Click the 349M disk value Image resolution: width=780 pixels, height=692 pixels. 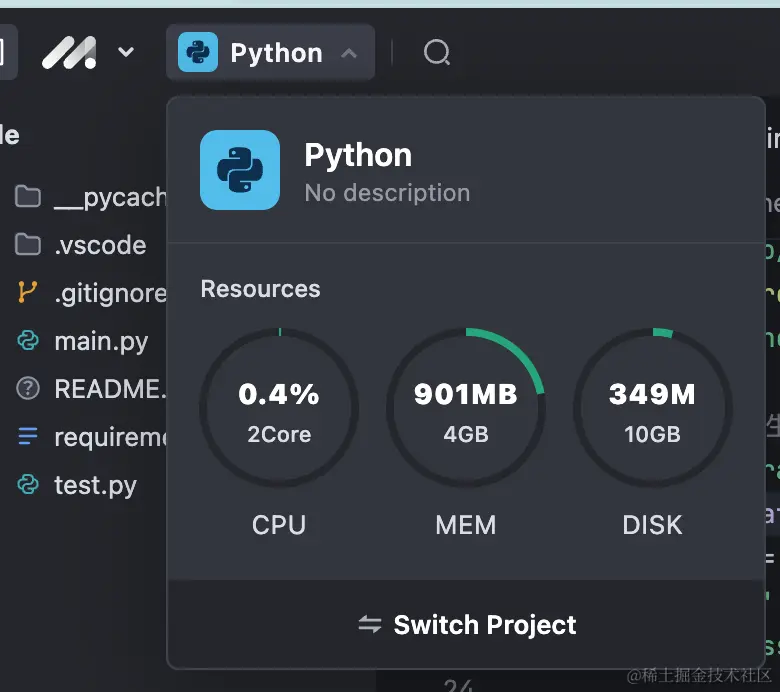pyautogui.click(x=652, y=395)
